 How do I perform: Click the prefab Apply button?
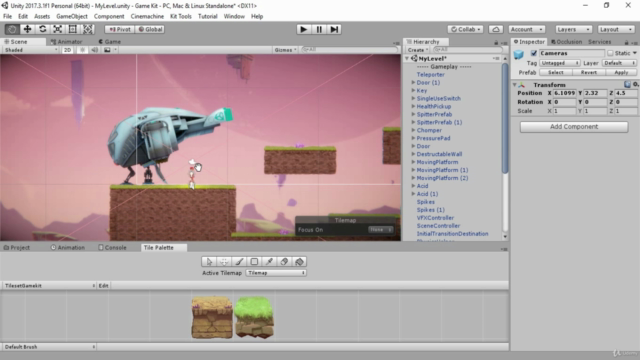pos(621,72)
